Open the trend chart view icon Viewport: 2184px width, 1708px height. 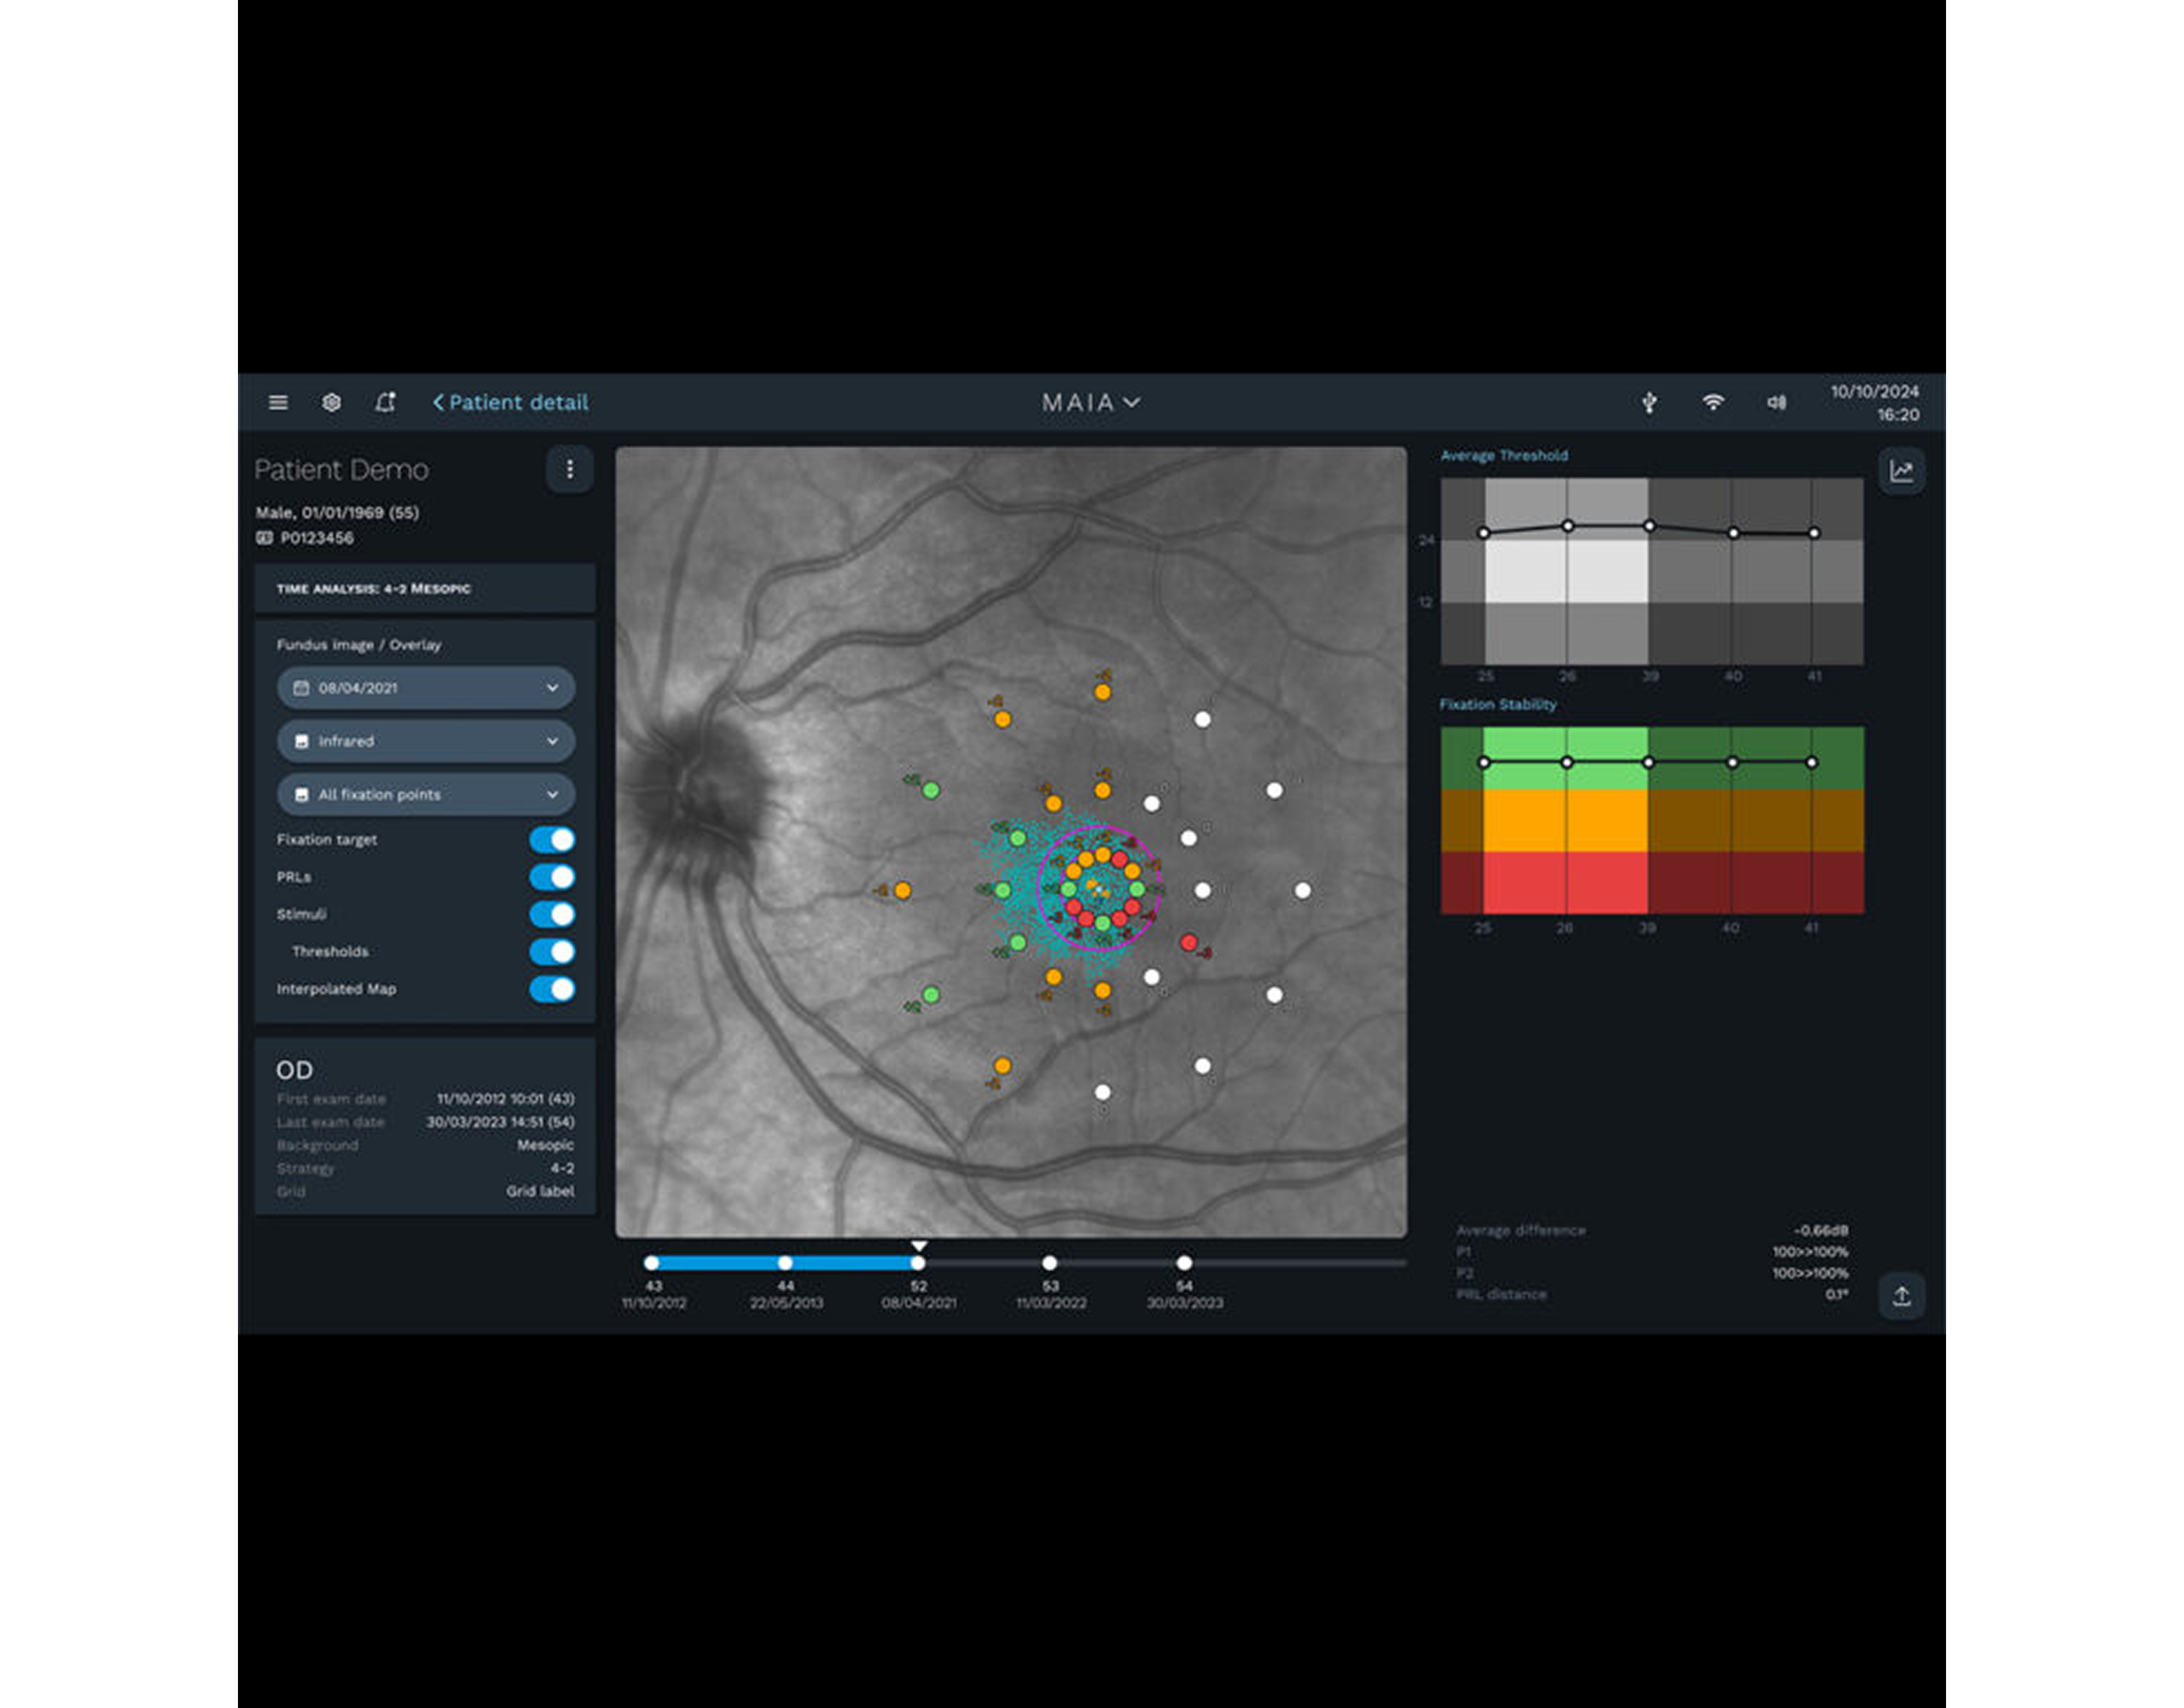point(1901,471)
